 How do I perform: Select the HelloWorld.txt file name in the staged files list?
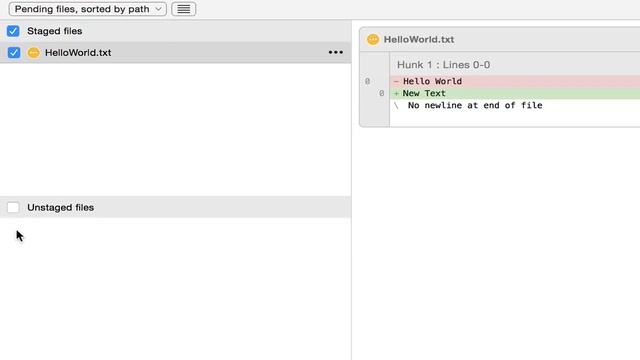pyautogui.click(x=78, y=53)
